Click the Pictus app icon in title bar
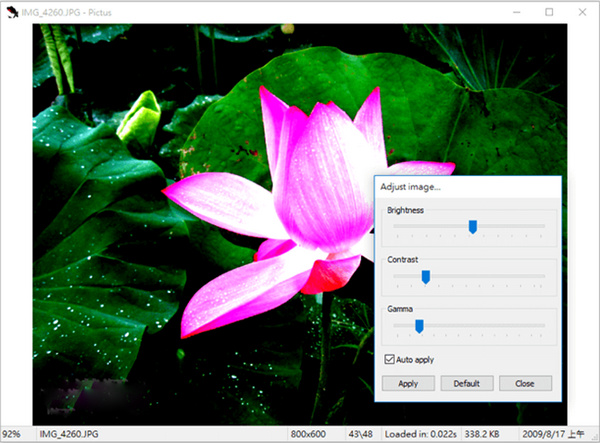 (10, 11)
